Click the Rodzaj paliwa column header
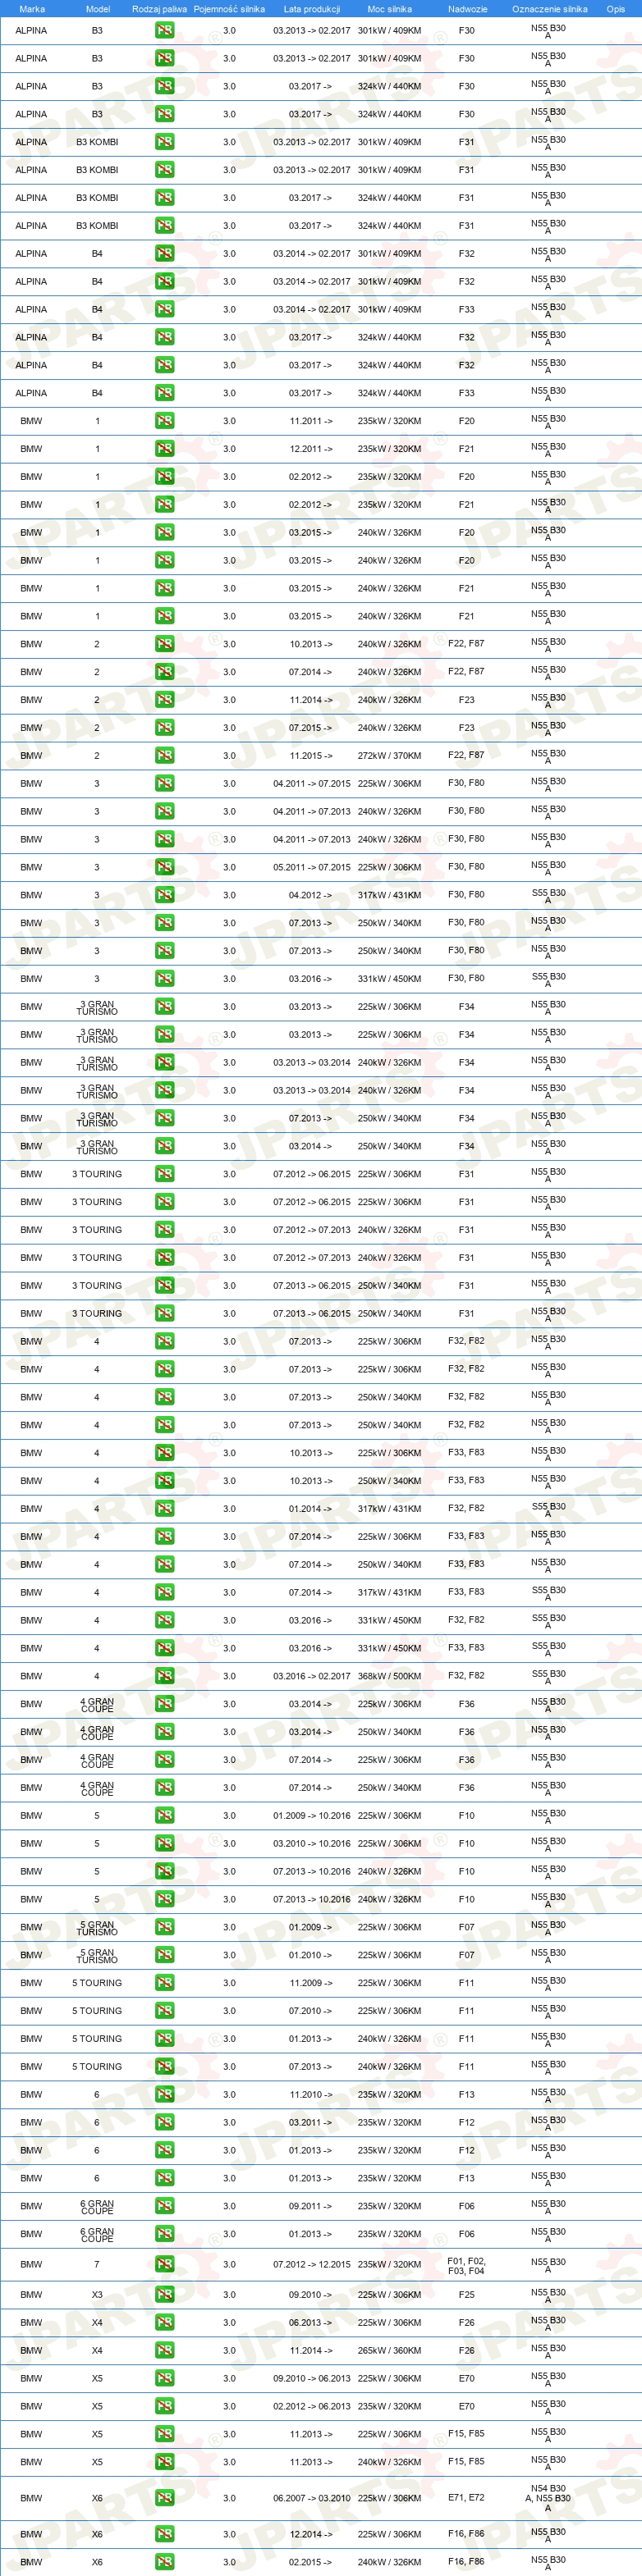The height and width of the screenshot is (2576, 642). tap(160, 9)
